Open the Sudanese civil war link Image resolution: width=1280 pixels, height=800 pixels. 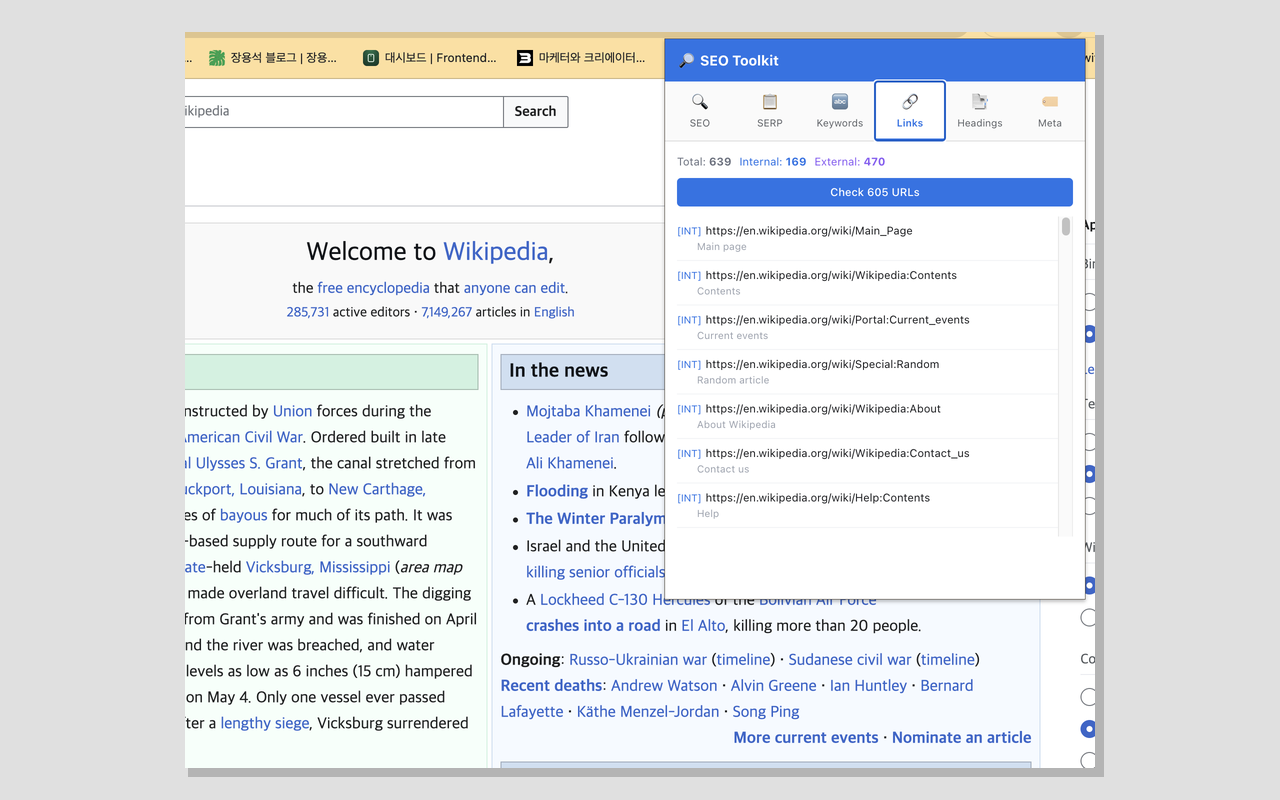[x=850, y=659]
